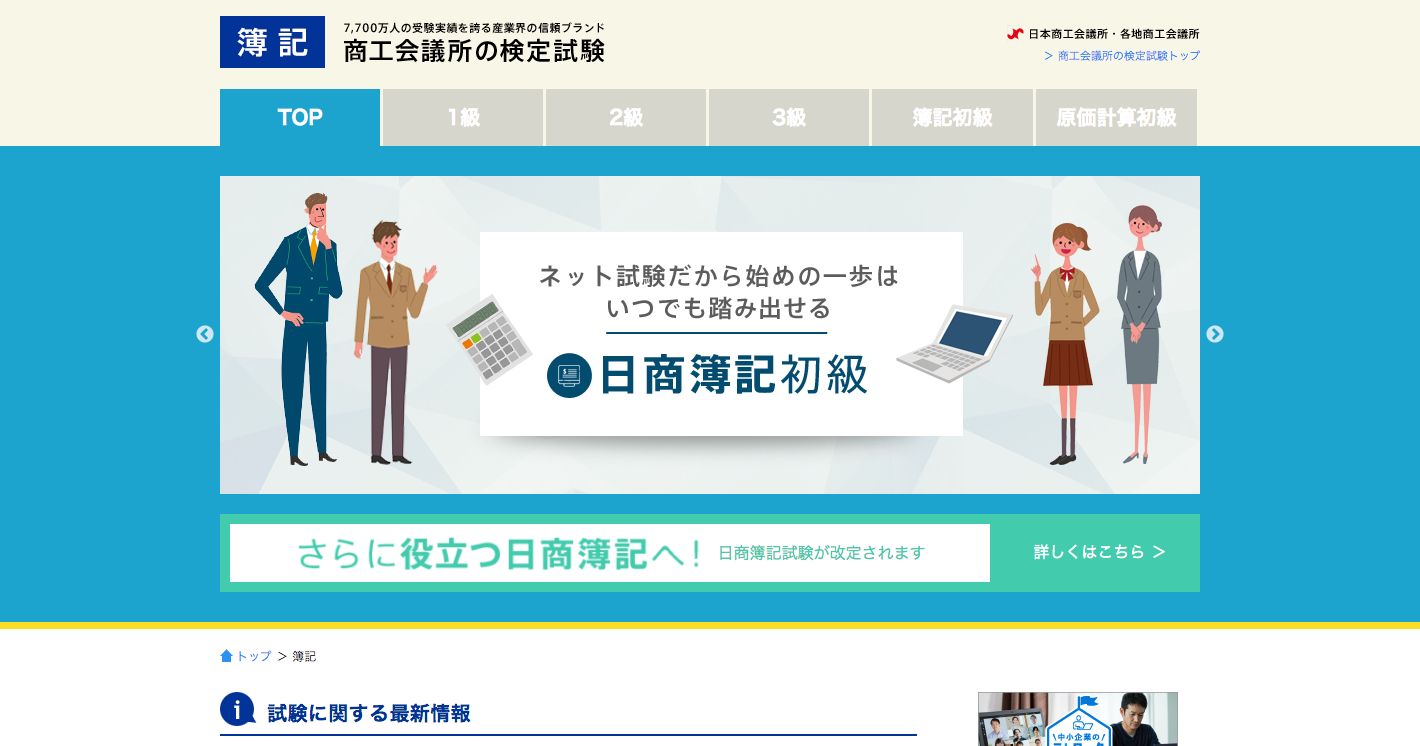
Task: Open the 原価計算初級 tab
Action: coord(1116,118)
